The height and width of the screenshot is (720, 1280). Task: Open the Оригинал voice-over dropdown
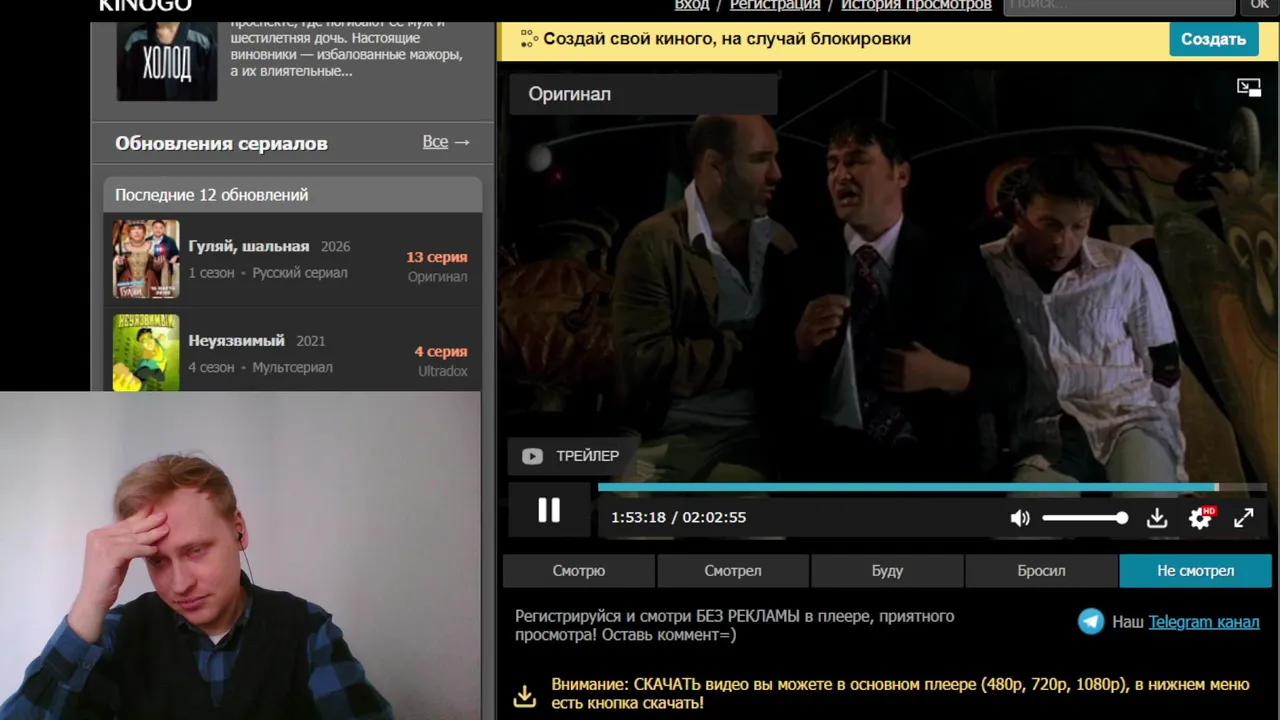pyautogui.click(x=642, y=94)
